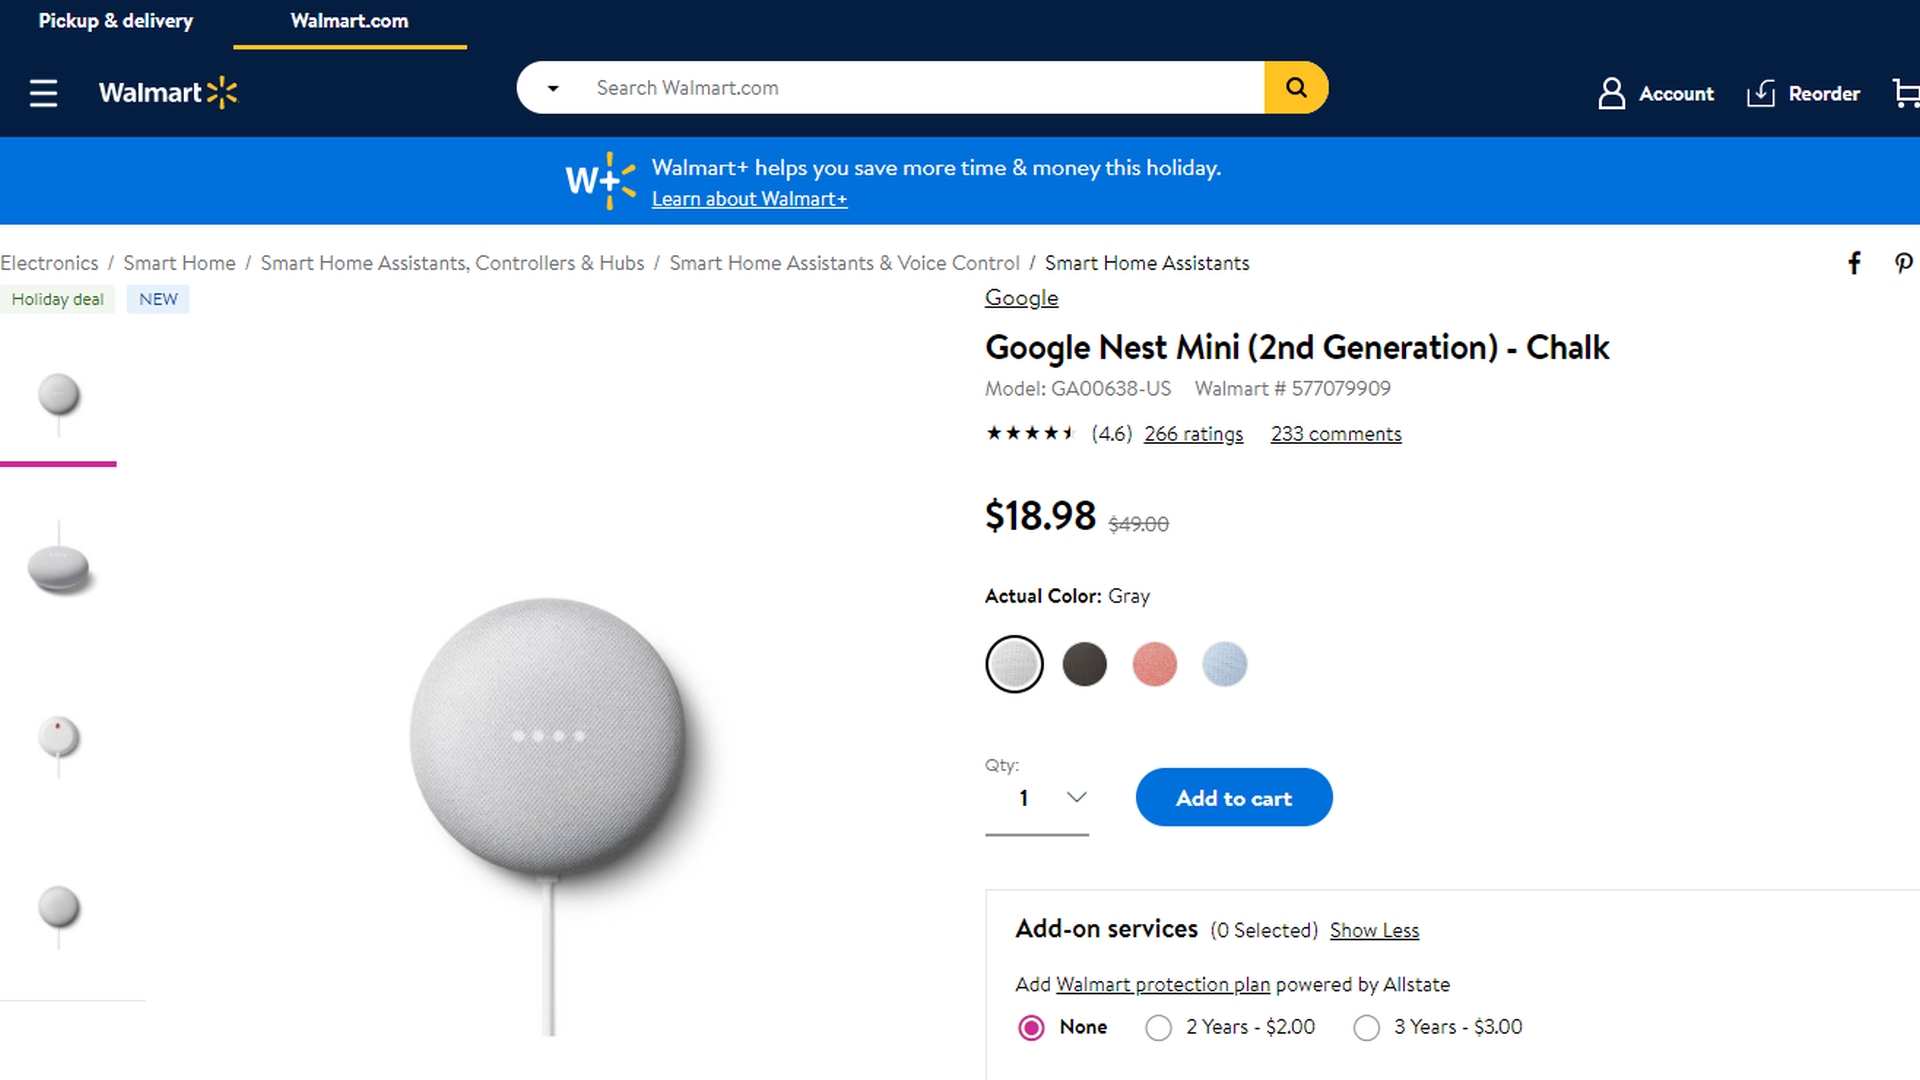Image resolution: width=1920 pixels, height=1080 pixels.
Task: Open the Account person icon
Action: pyautogui.click(x=1611, y=93)
